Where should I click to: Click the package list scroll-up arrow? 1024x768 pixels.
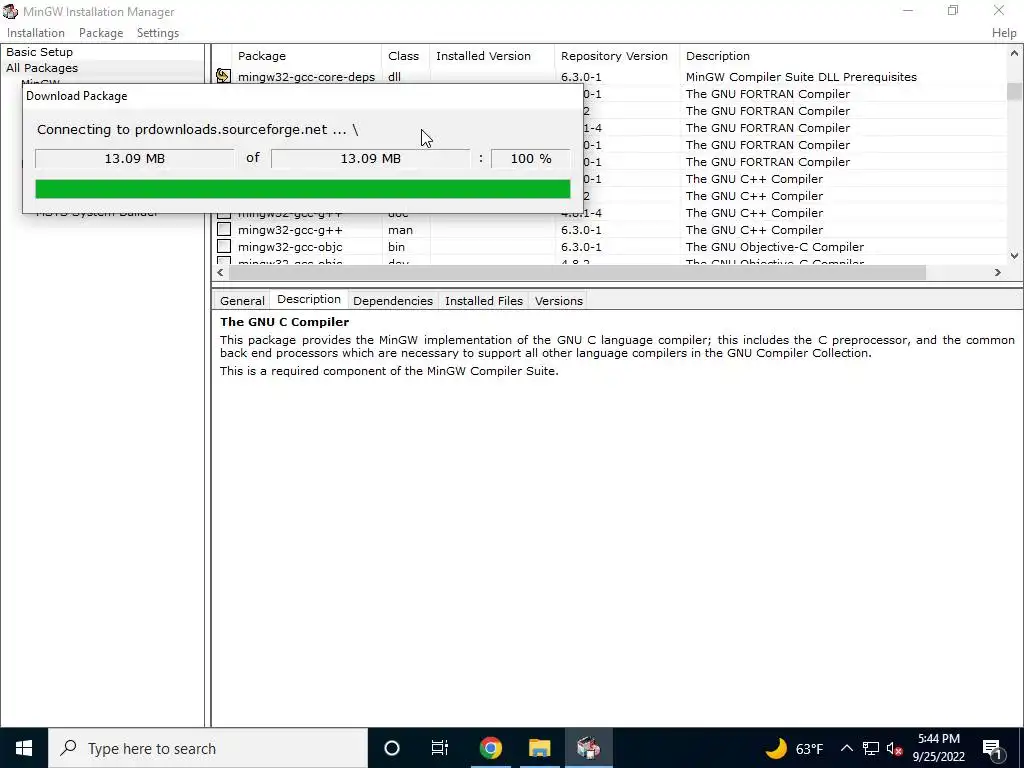(x=1014, y=54)
